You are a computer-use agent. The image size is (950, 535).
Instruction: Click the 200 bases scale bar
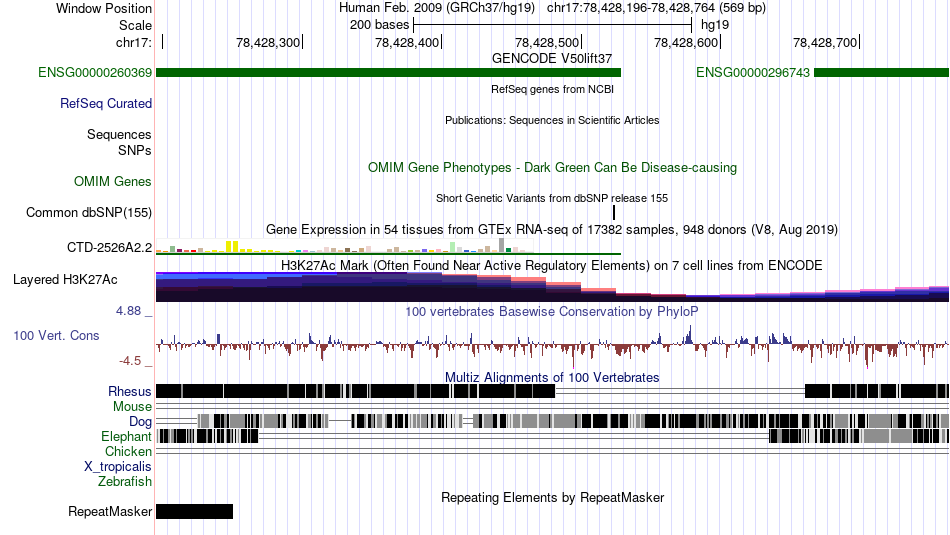click(x=552, y=25)
